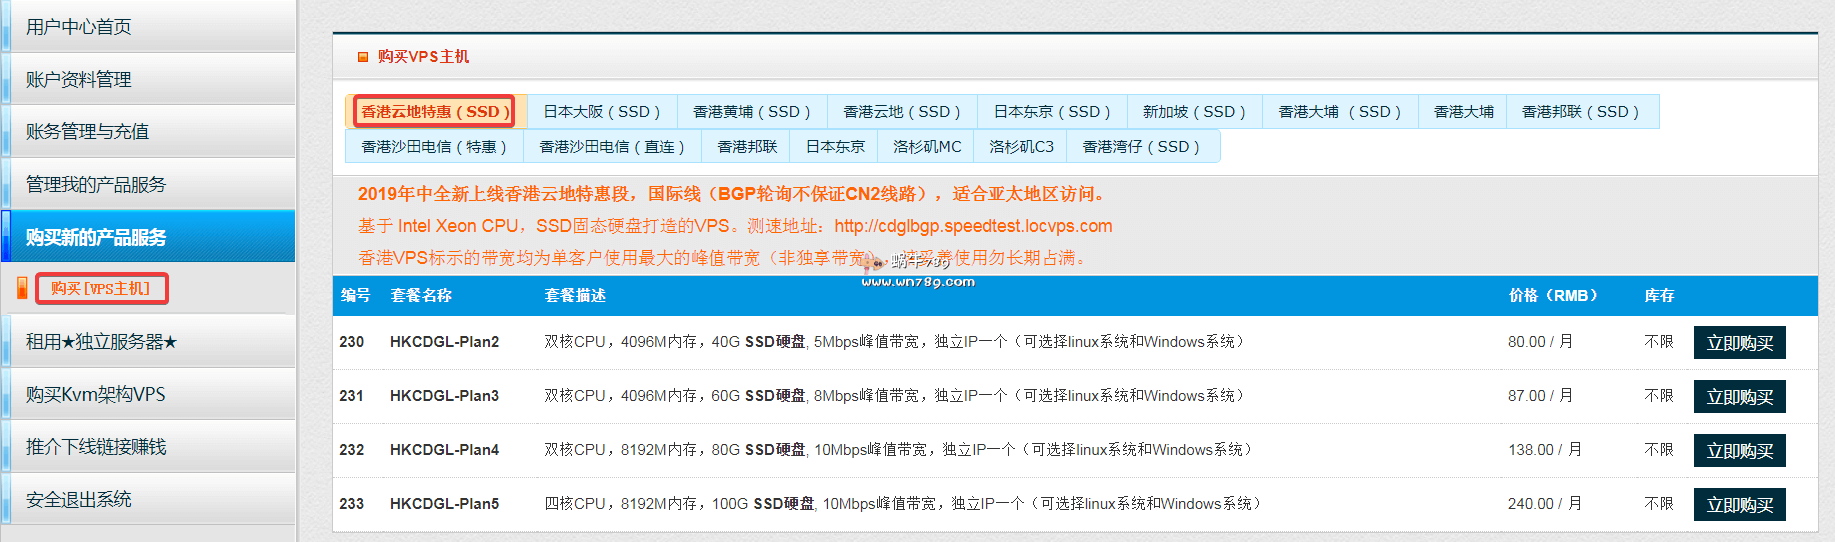Image resolution: width=1835 pixels, height=542 pixels.
Task: Open the 新加坡 (SSD) tab
Action: point(1194,112)
